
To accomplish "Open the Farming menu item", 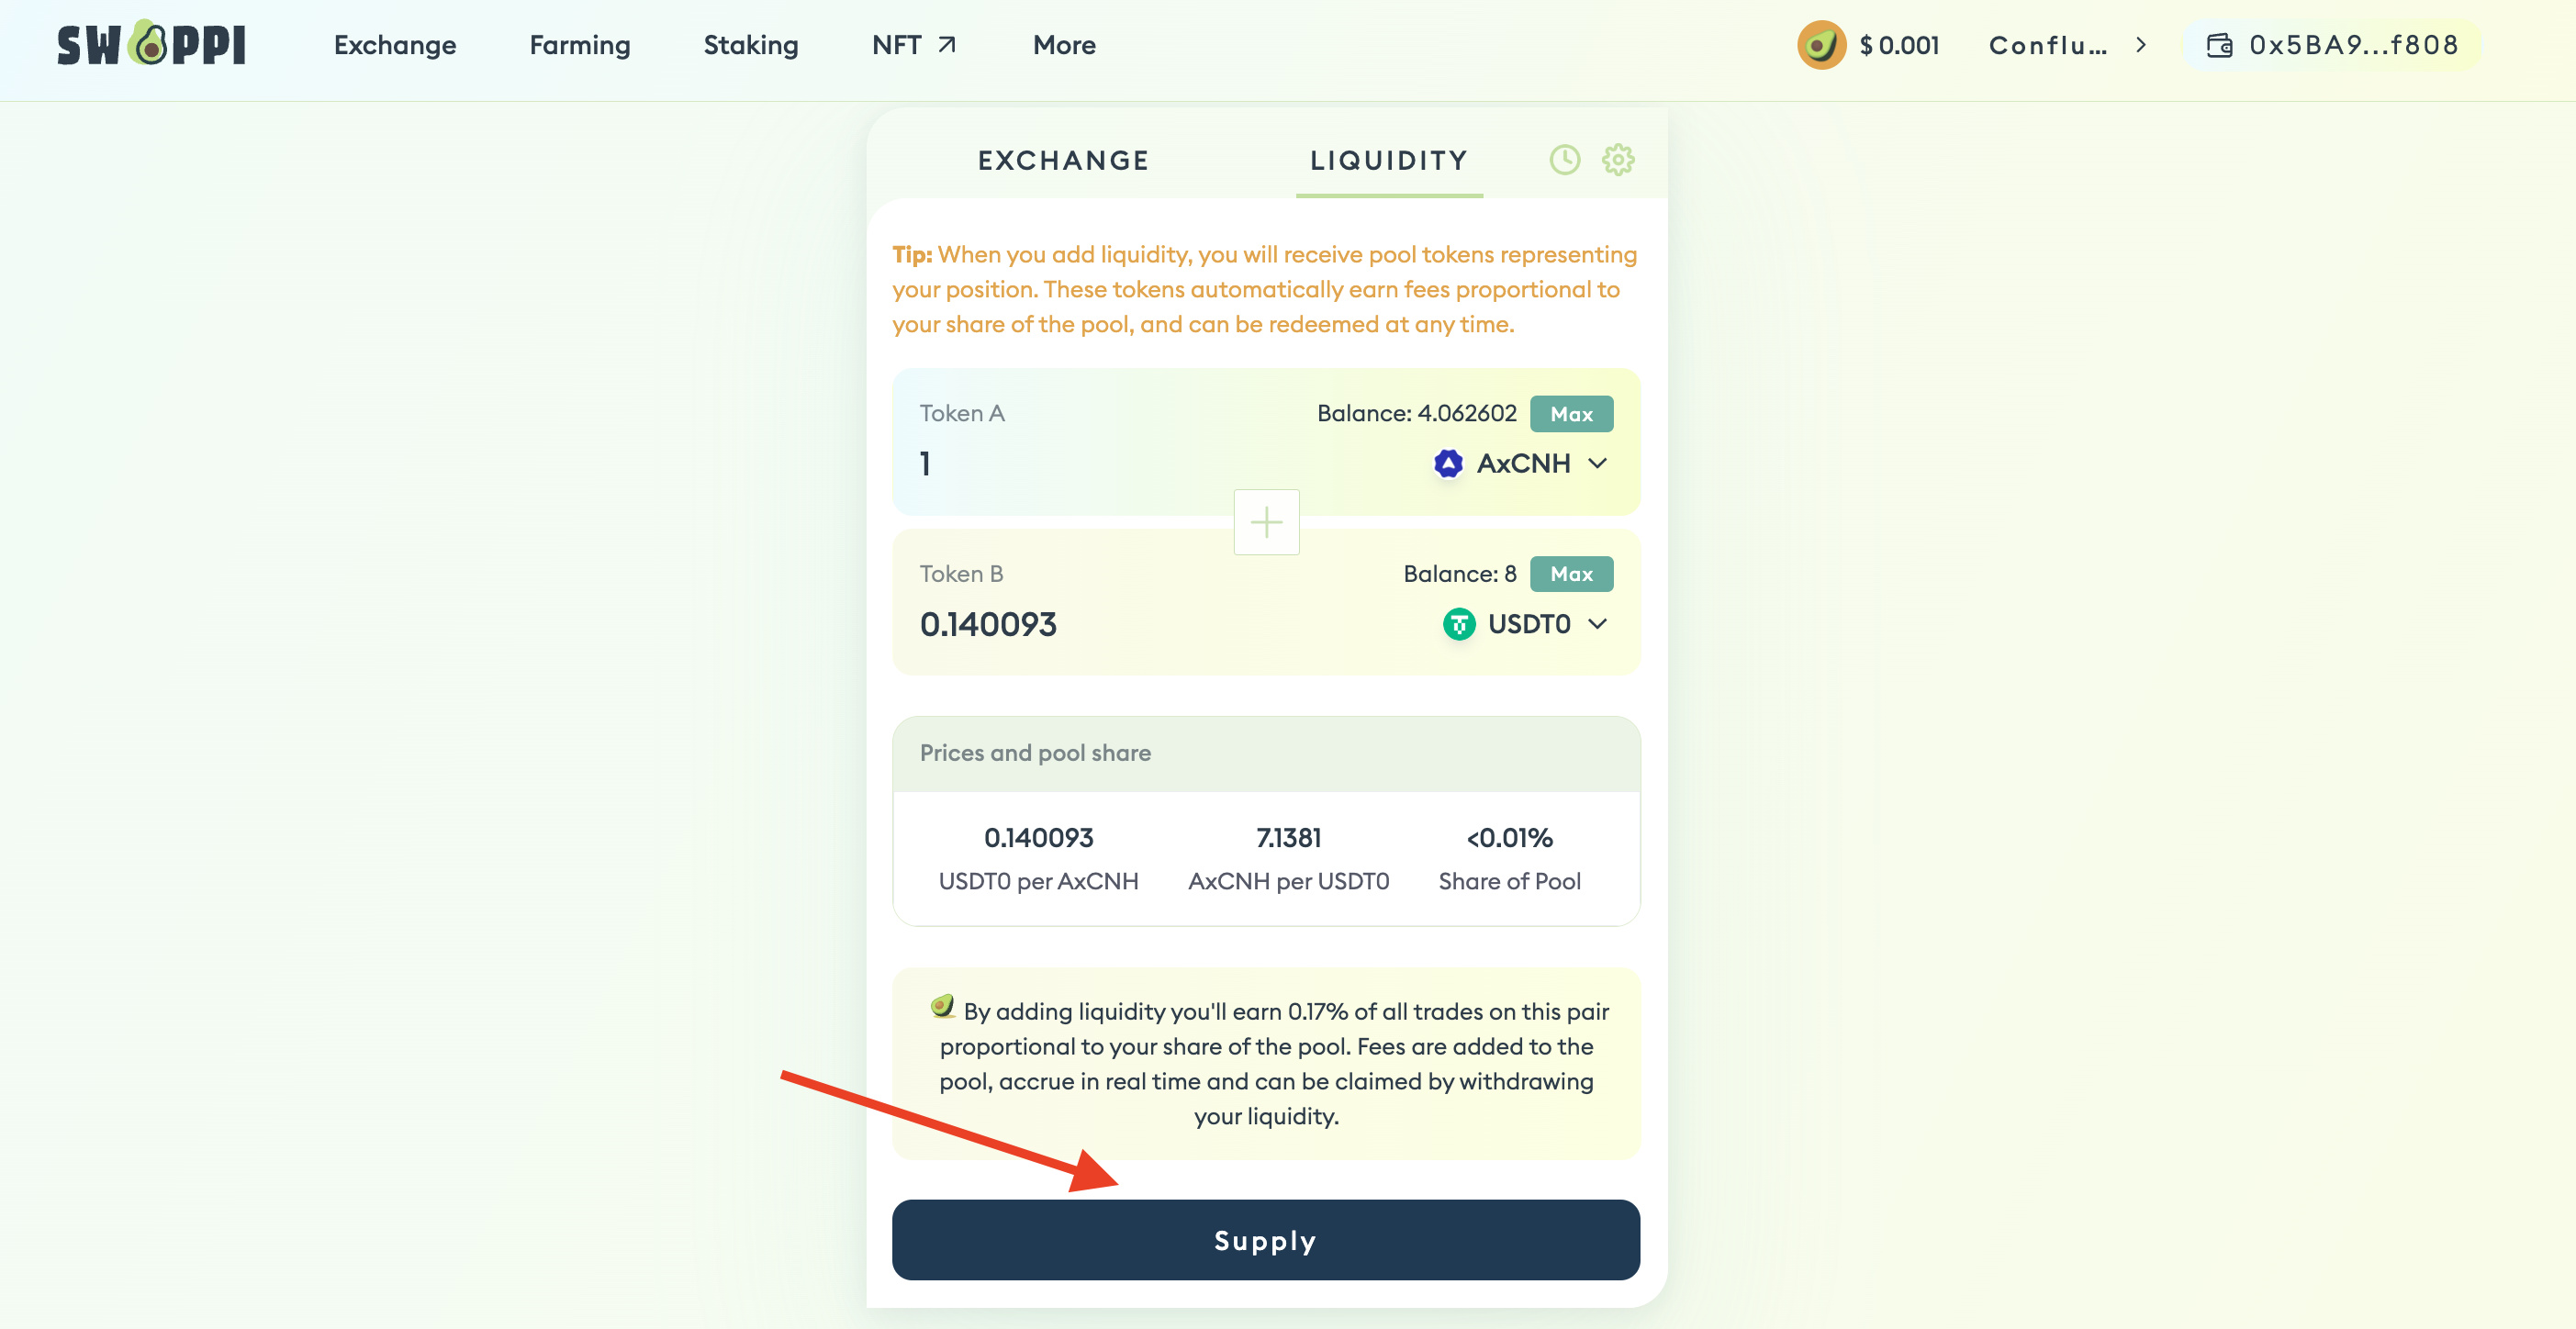I will (x=579, y=45).
